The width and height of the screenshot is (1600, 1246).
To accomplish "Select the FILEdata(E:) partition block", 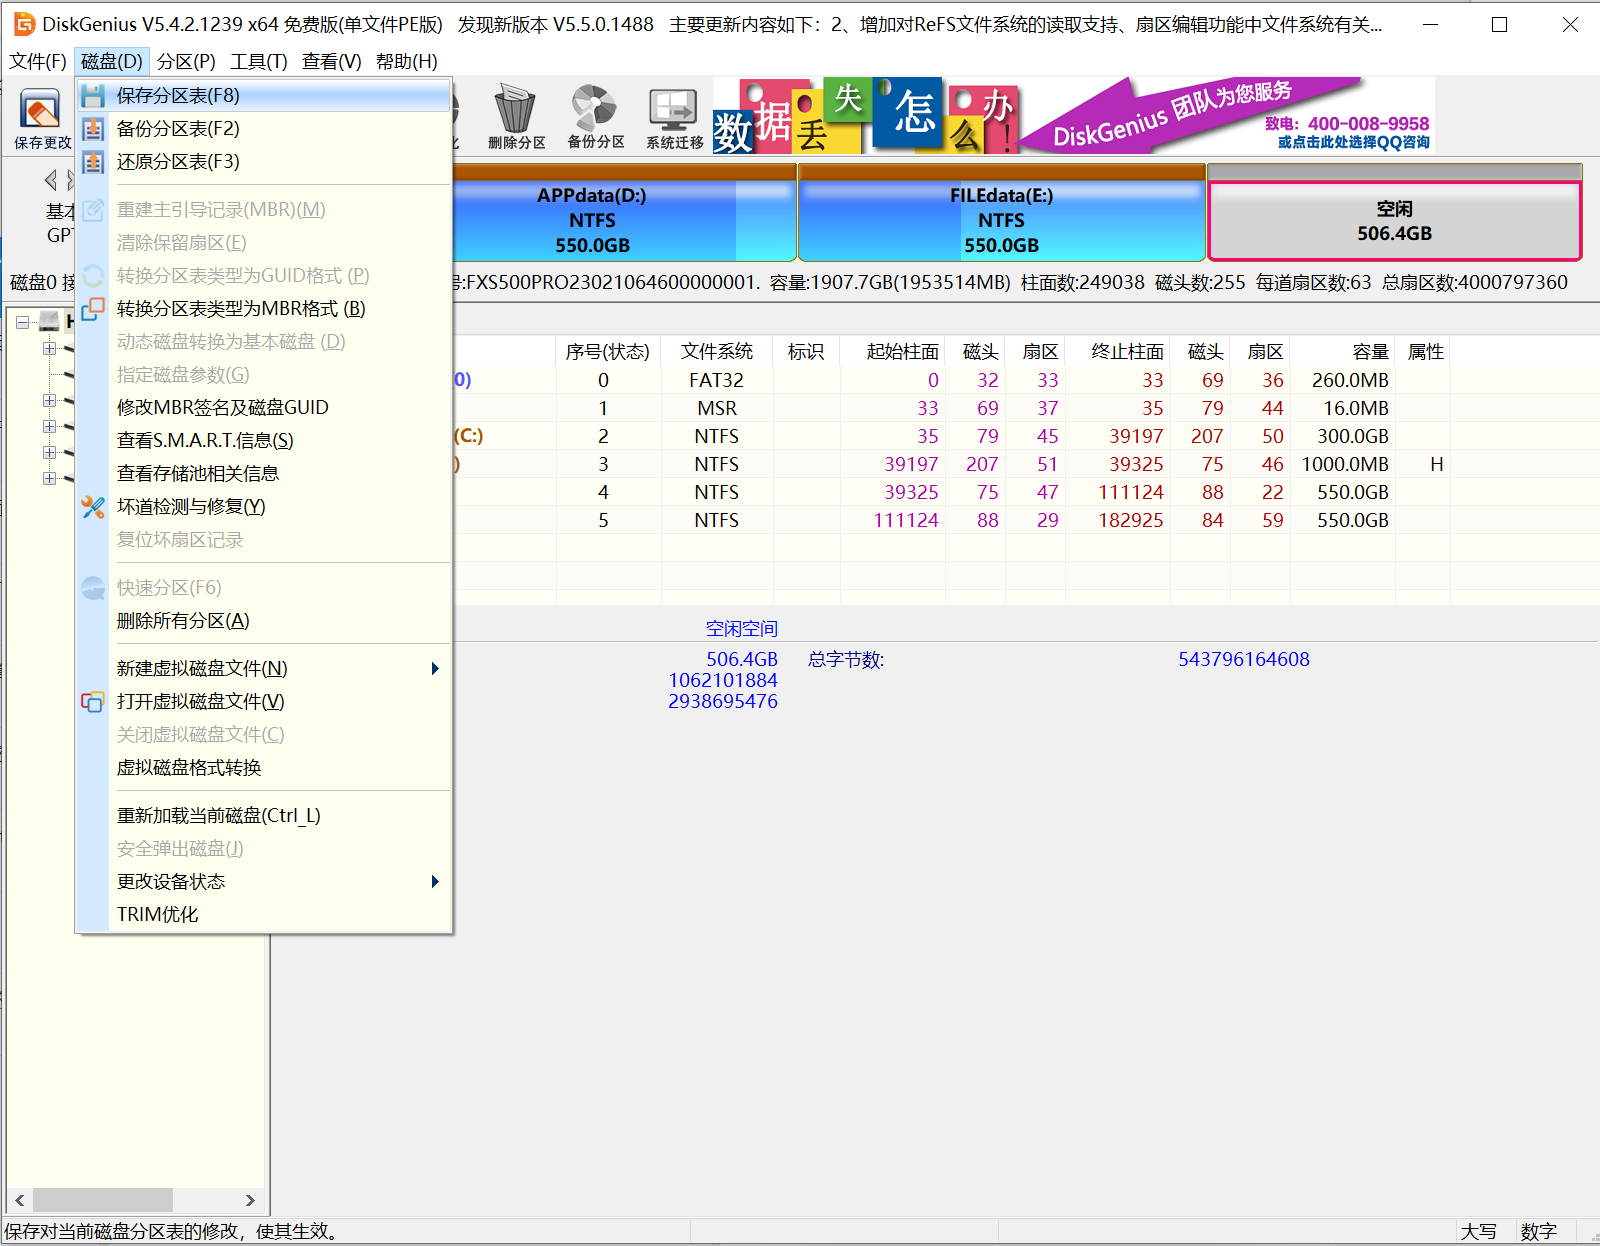I will pyautogui.click(x=1002, y=213).
